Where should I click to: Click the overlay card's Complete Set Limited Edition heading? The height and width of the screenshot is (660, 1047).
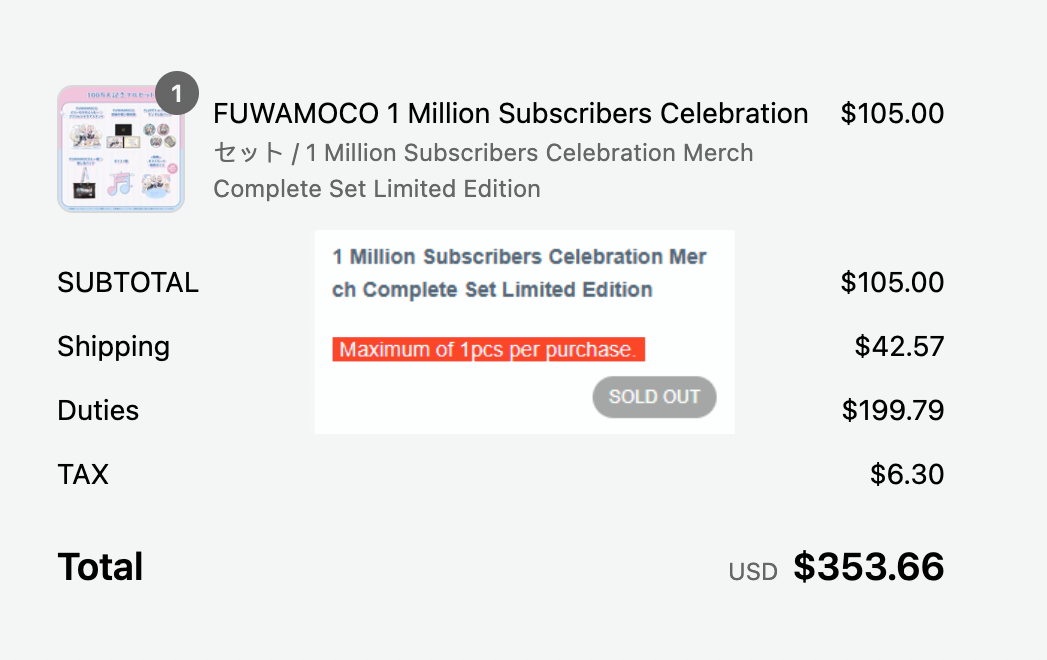[x=520, y=273]
